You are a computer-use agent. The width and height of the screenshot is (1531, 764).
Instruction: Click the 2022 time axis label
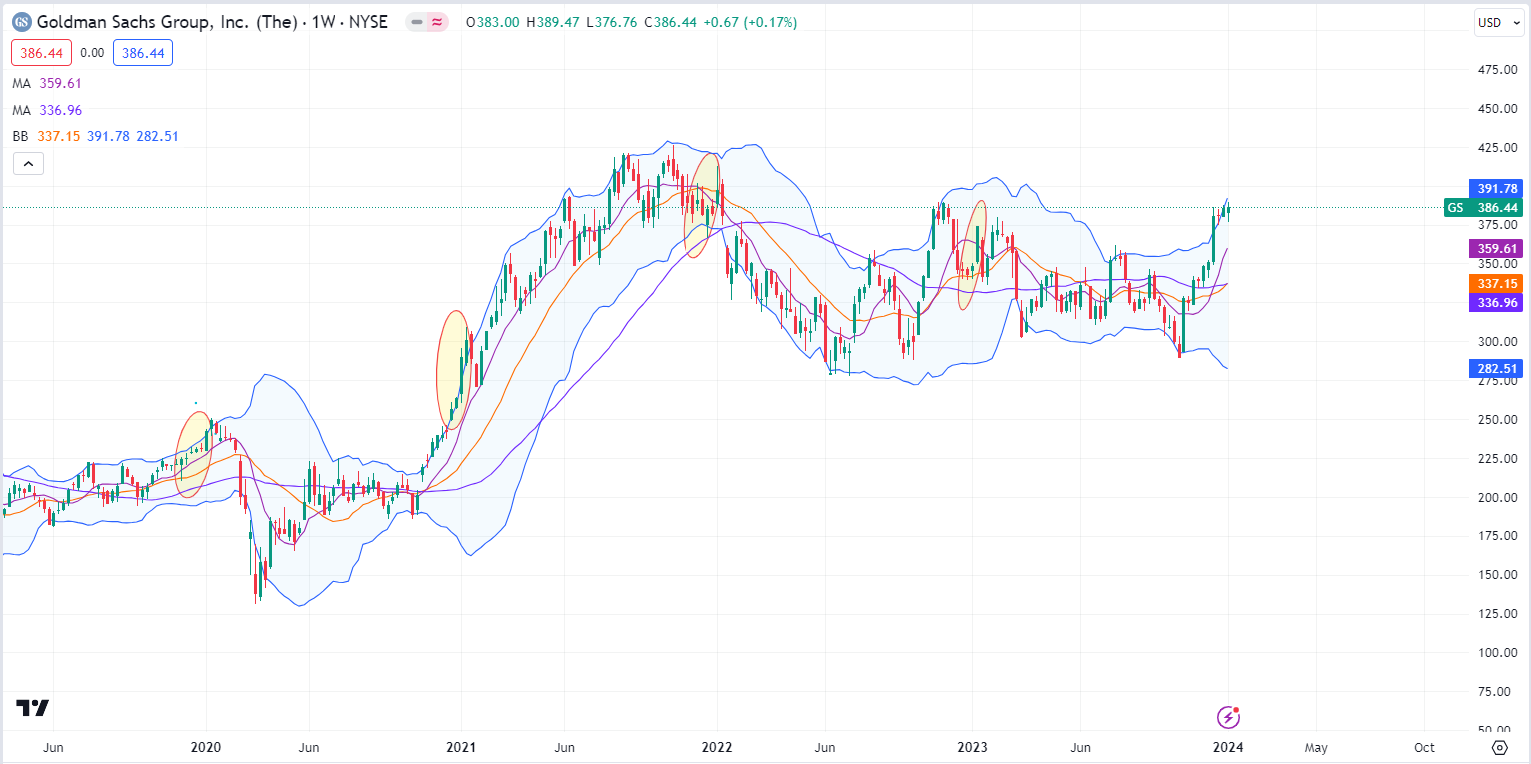pos(717,747)
